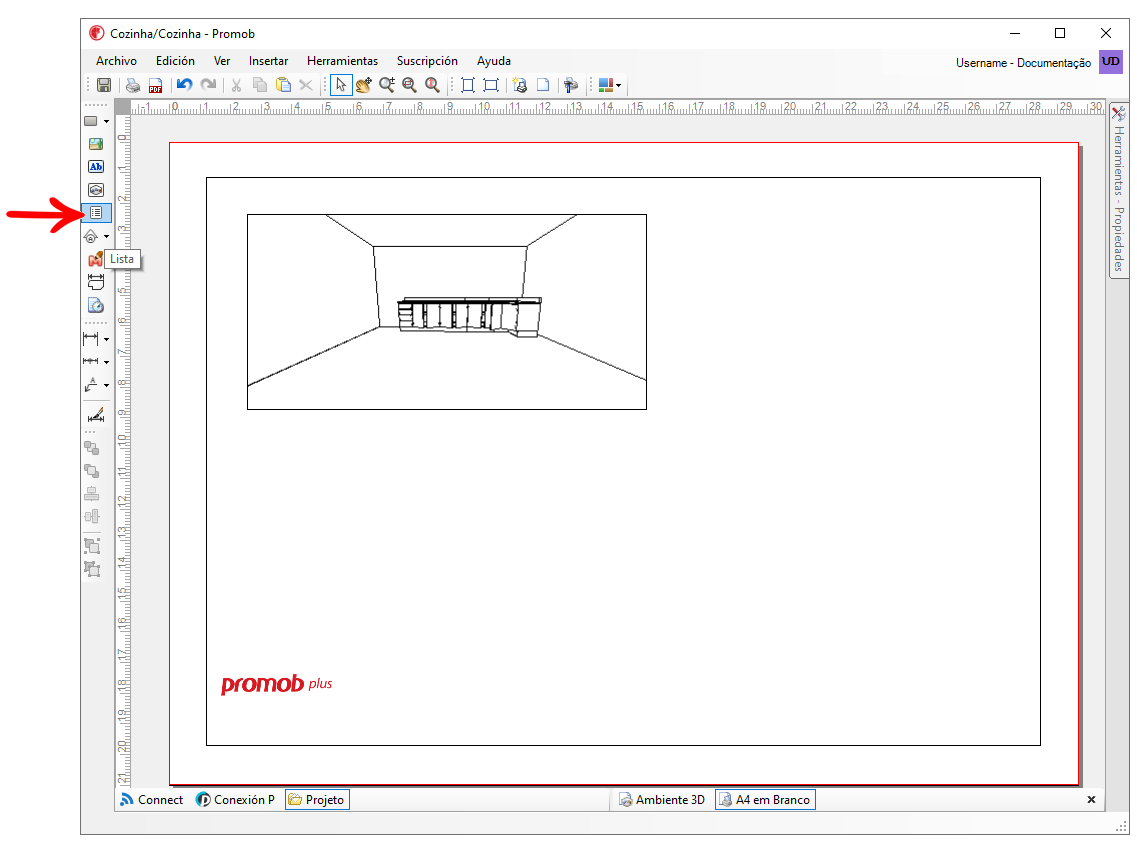Viewport: 1137px width, 843px height.
Task: Open the Edición menu
Action: point(175,61)
